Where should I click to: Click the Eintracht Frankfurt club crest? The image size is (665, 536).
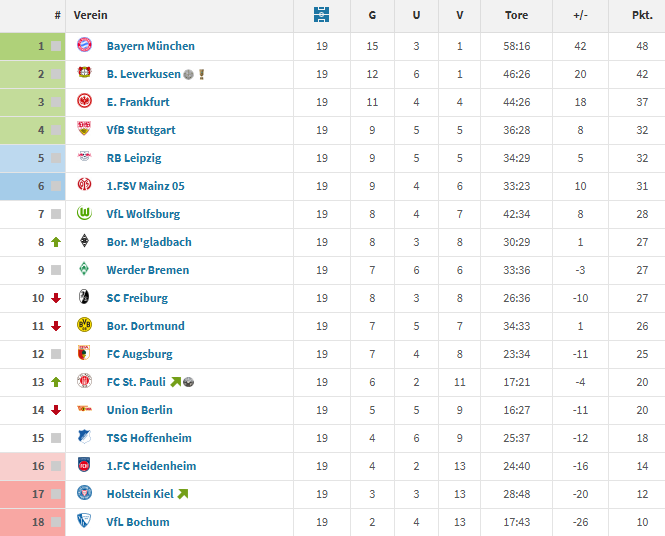85,102
